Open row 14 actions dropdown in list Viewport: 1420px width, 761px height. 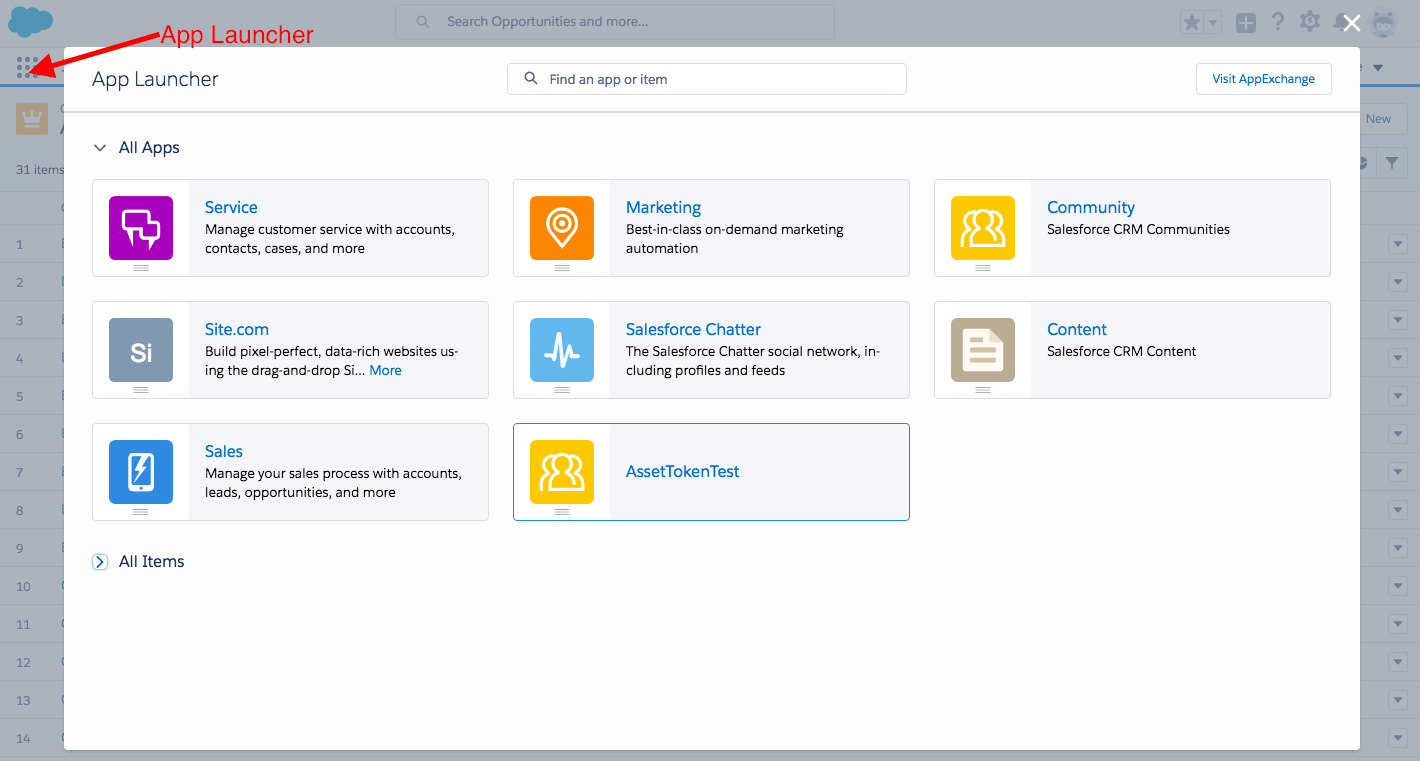point(1397,738)
